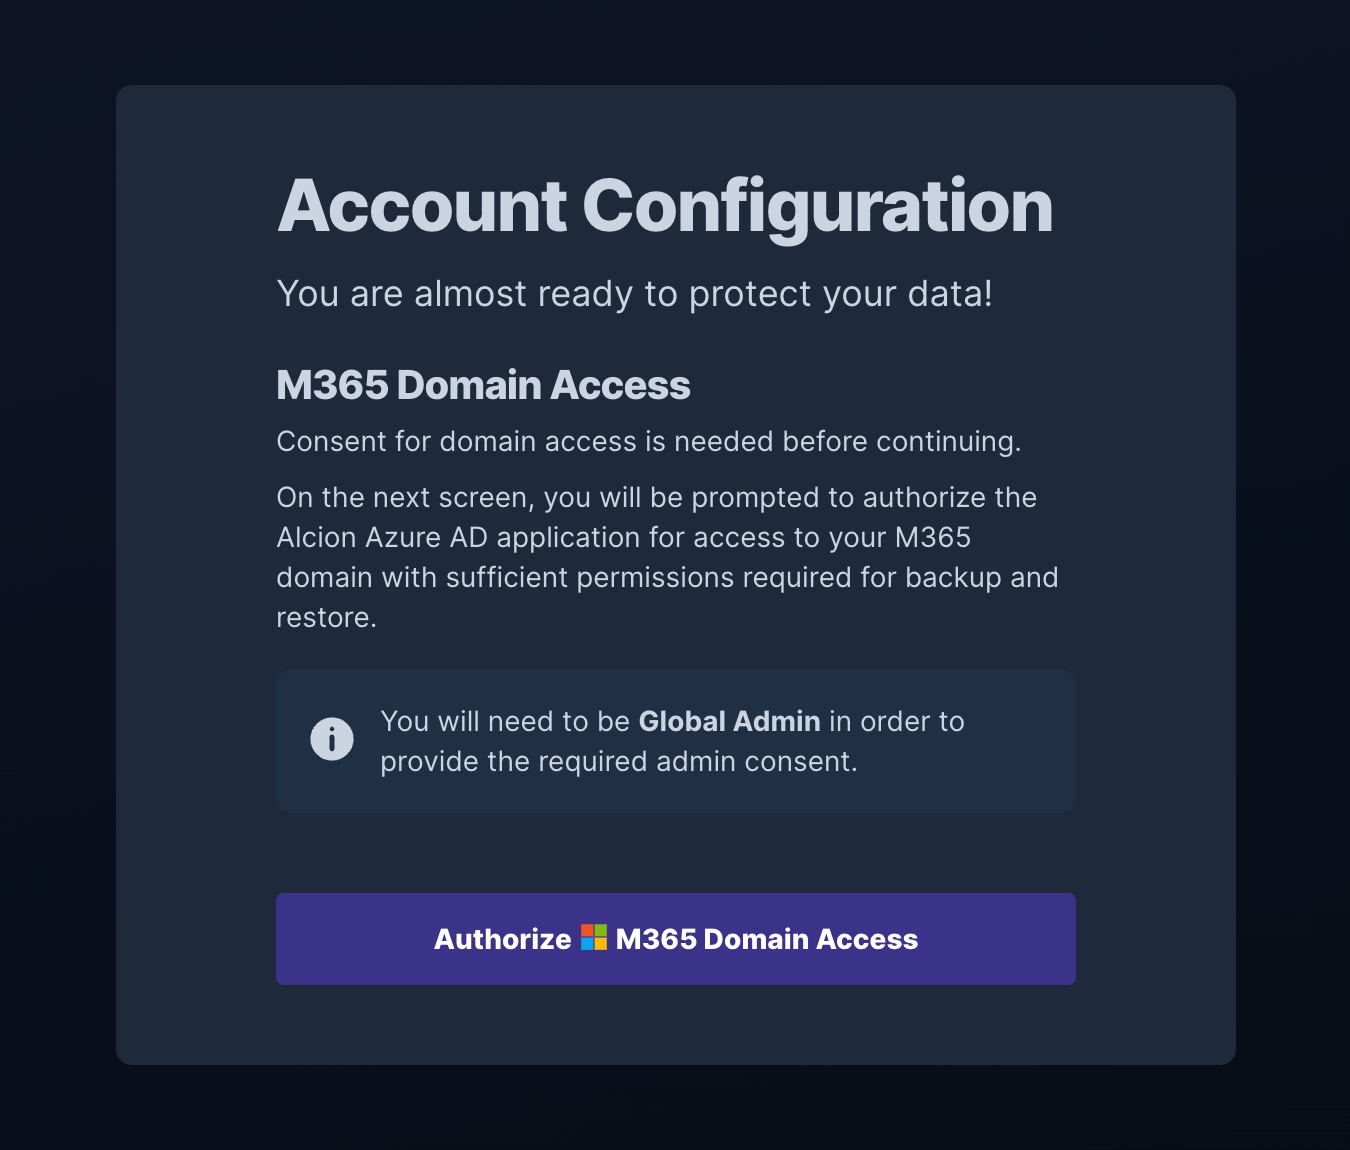Click the 'You will need to be' text
The image size is (1350, 1150).
(505, 721)
